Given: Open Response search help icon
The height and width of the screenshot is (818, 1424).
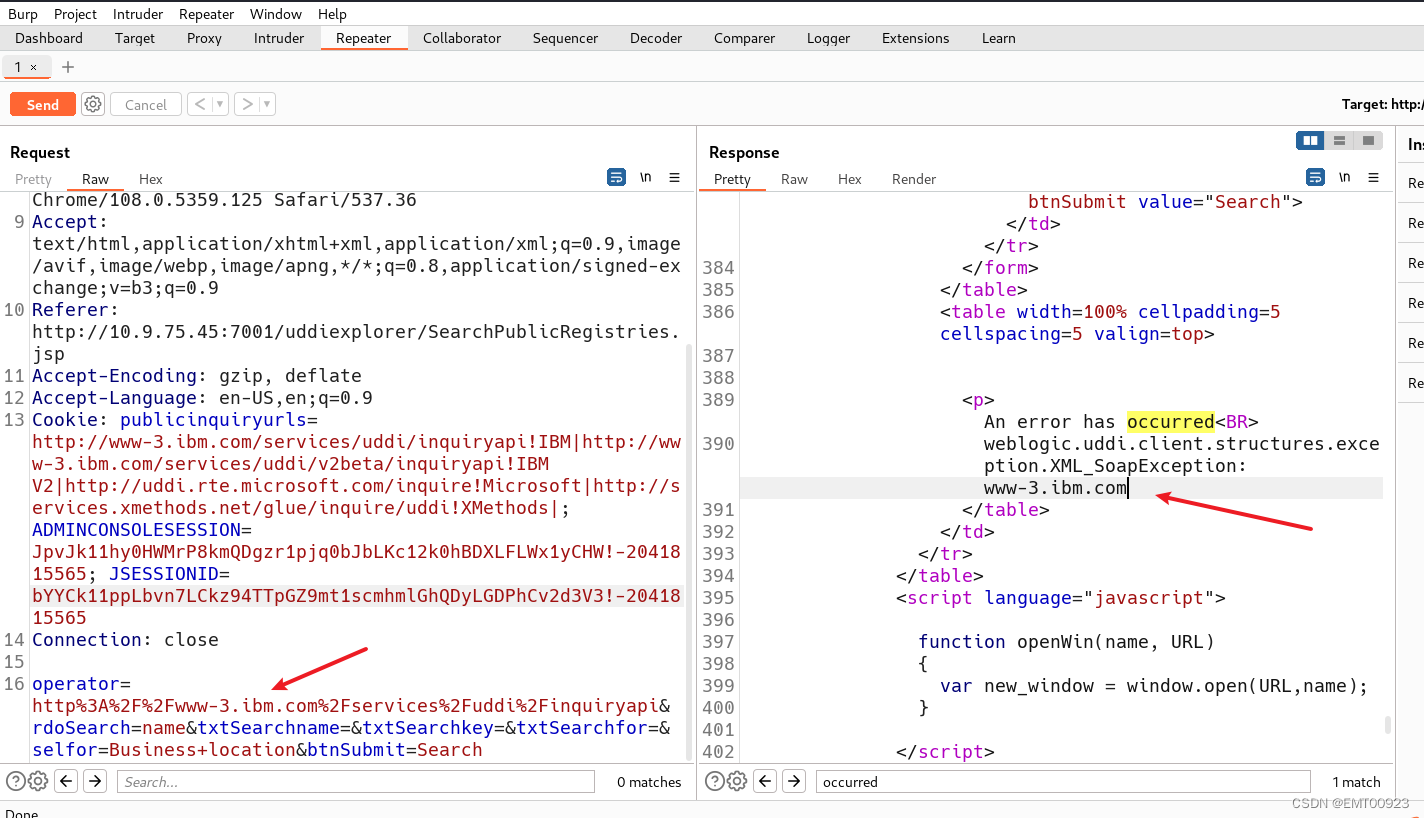Looking at the screenshot, I should (x=715, y=781).
